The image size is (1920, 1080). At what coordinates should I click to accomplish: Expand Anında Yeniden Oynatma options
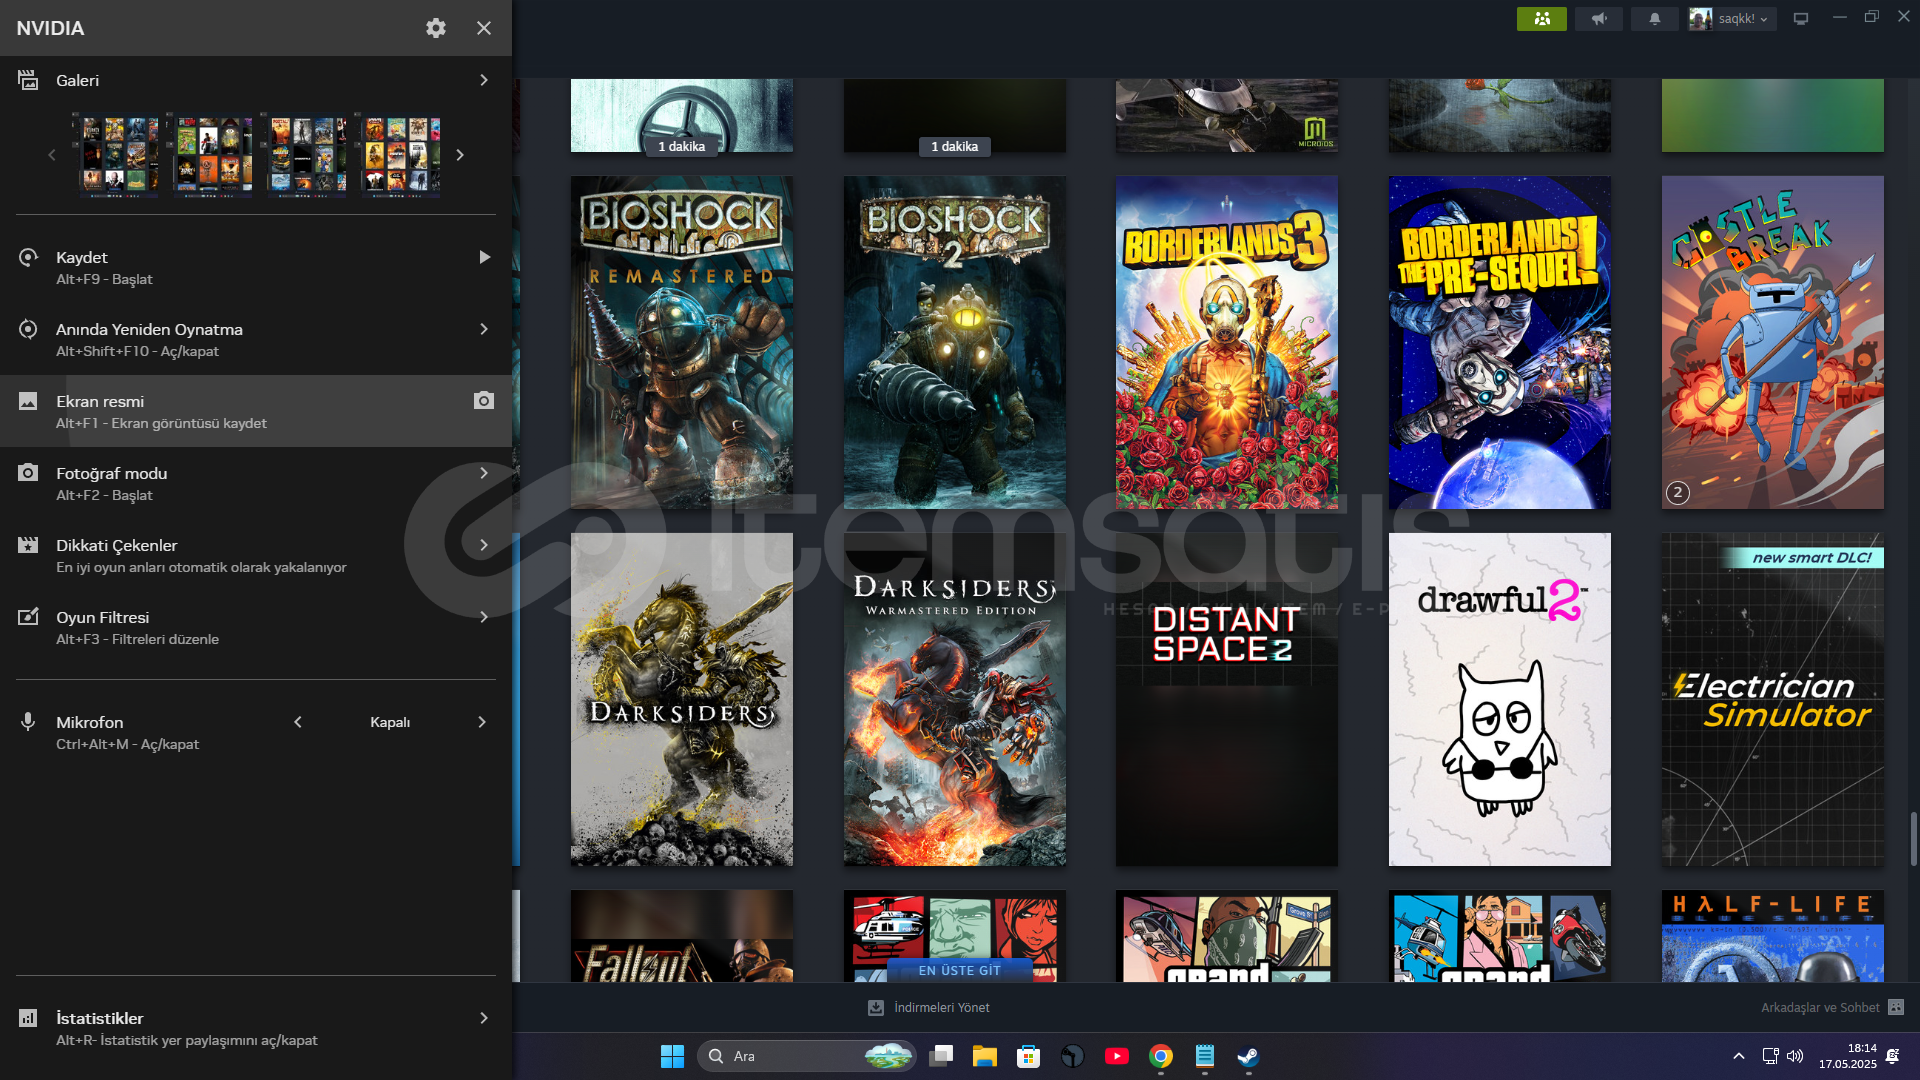click(484, 329)
